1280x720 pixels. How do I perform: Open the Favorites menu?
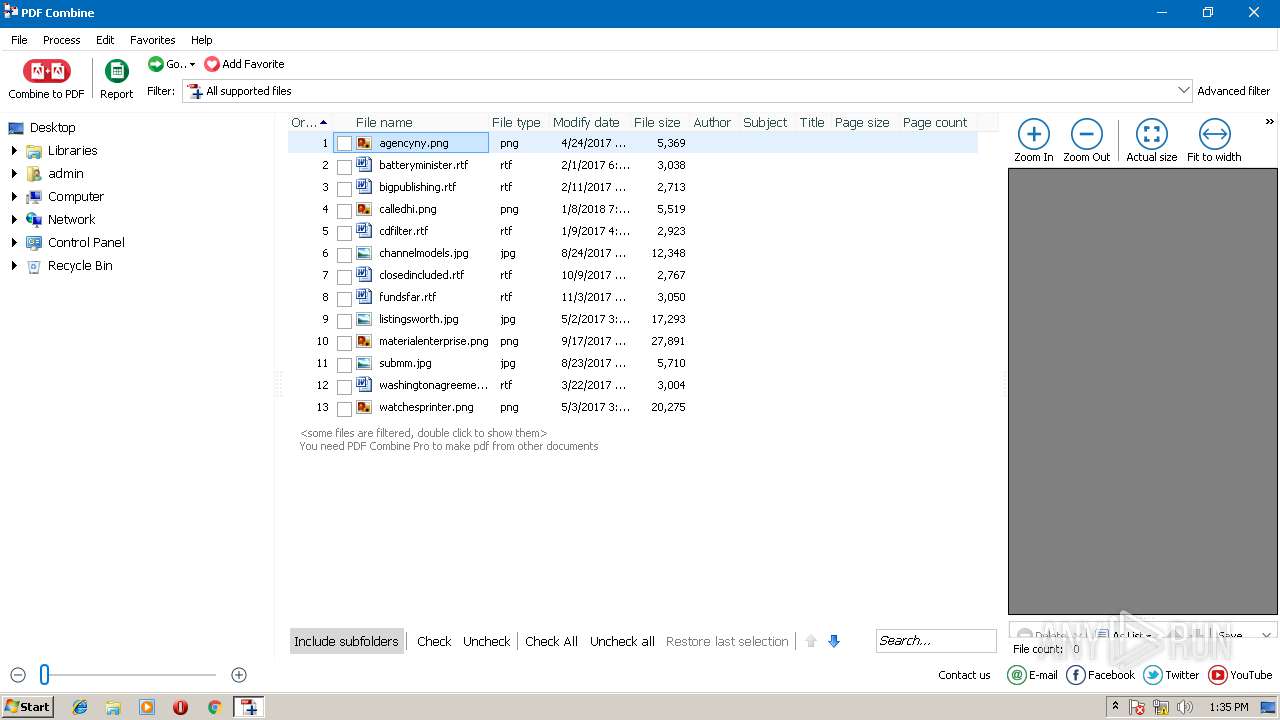tap(152, 40)
